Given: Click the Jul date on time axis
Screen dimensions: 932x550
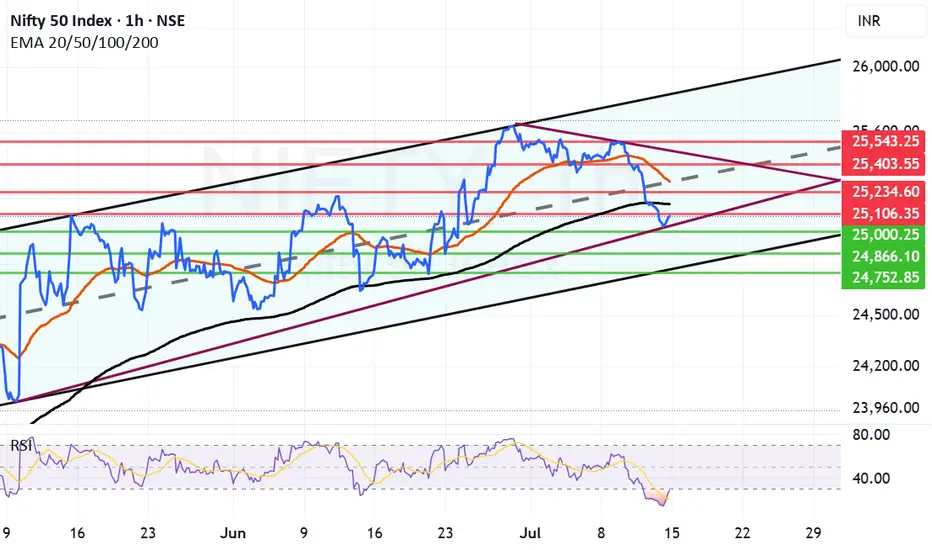Looking at the screenshot, I should [530, 533].
